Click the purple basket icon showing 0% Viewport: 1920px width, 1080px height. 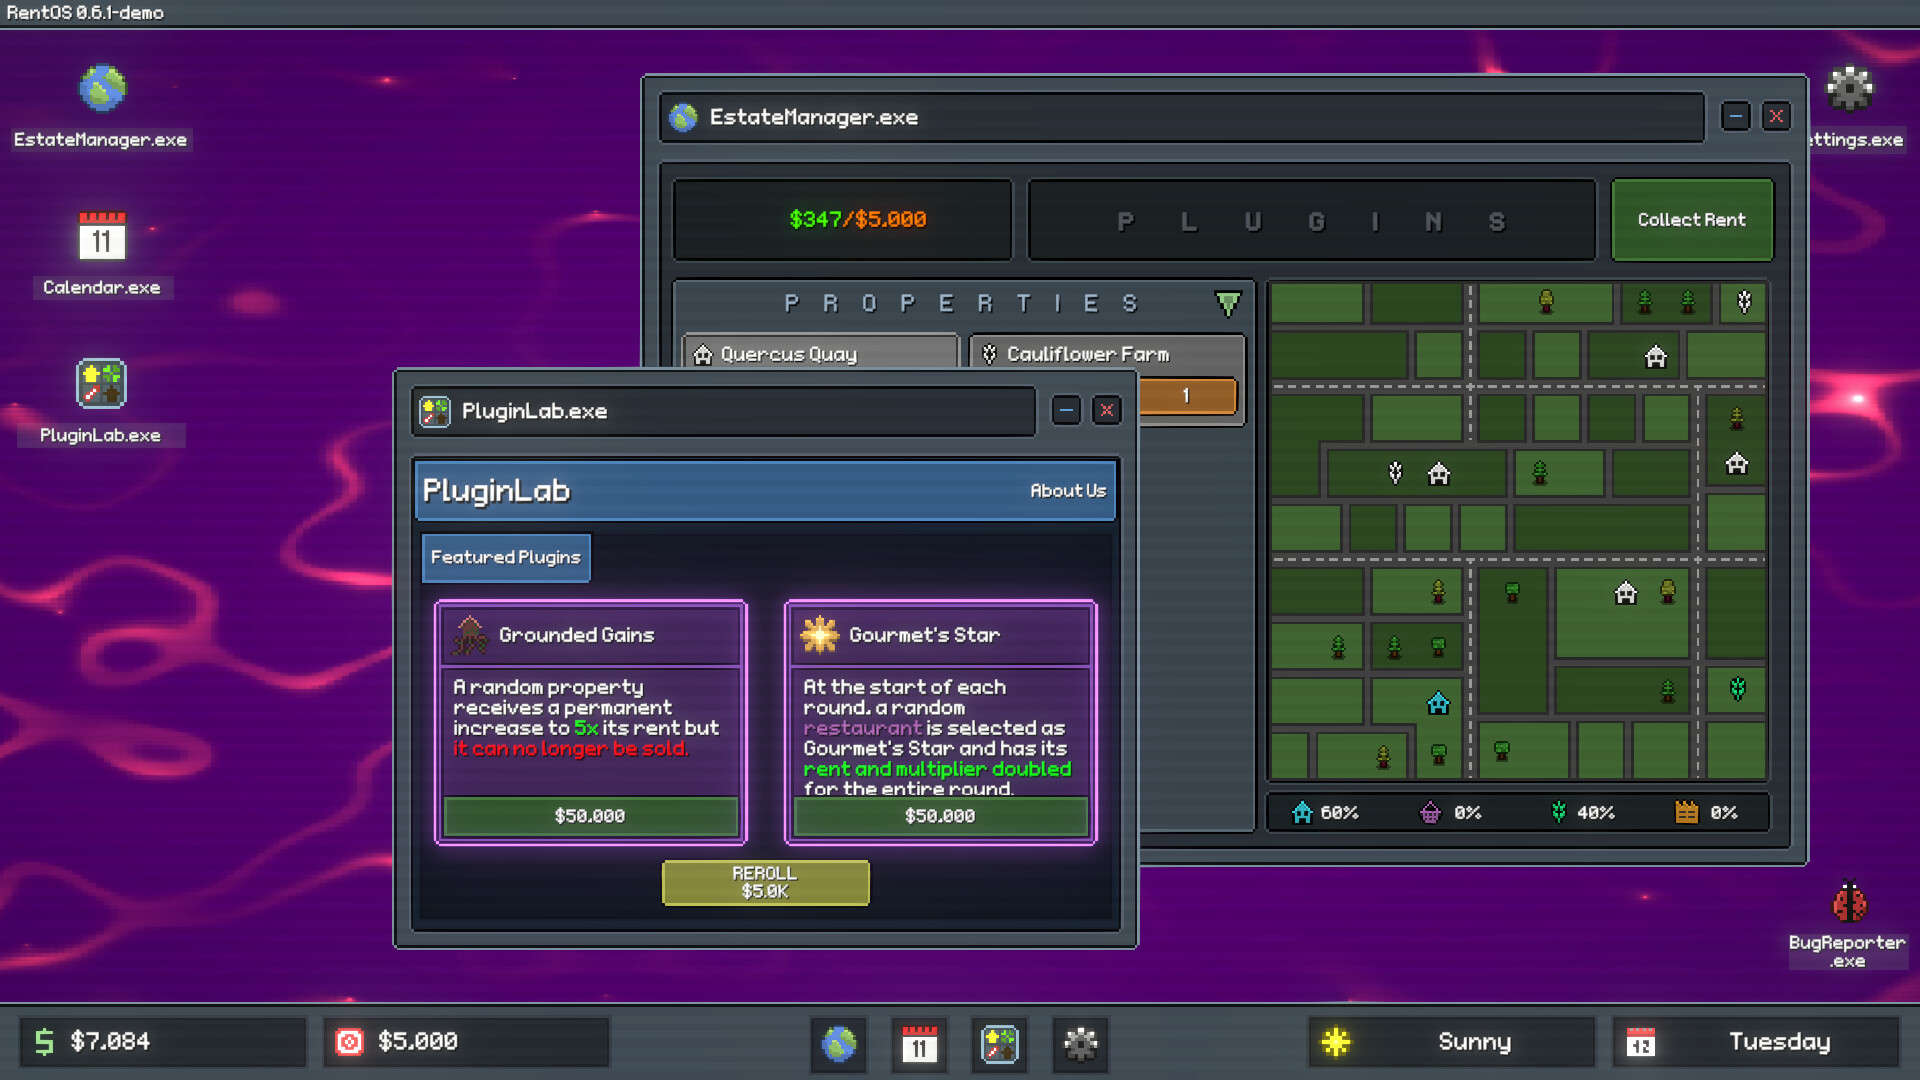tap(1432, 813)
